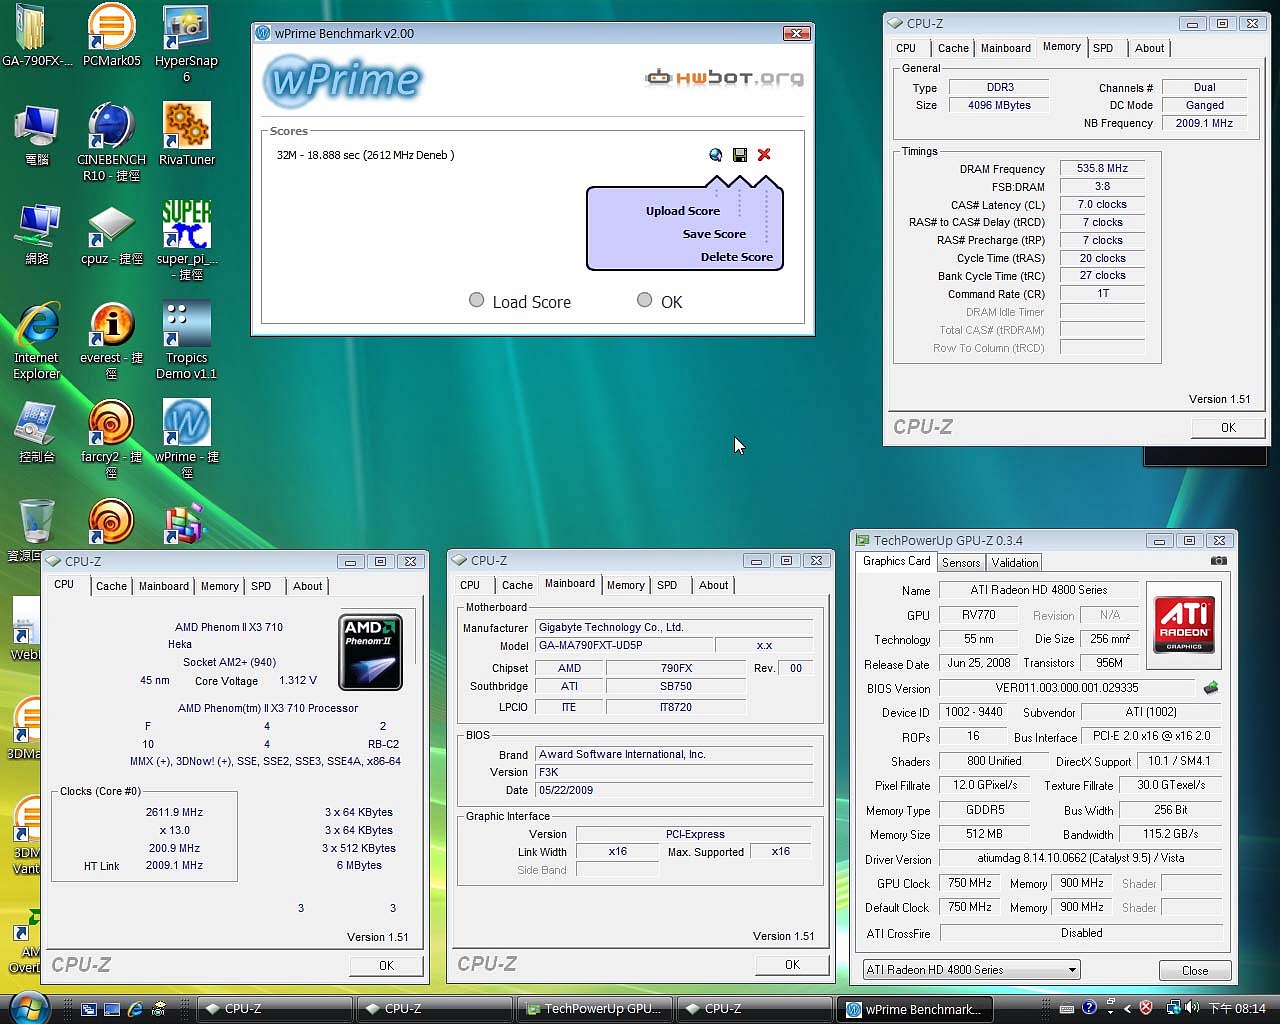Choose Save Score from the wPrime popup menu
Viewport: 1280px width, 1024px height.
click(x=714, y=234)
